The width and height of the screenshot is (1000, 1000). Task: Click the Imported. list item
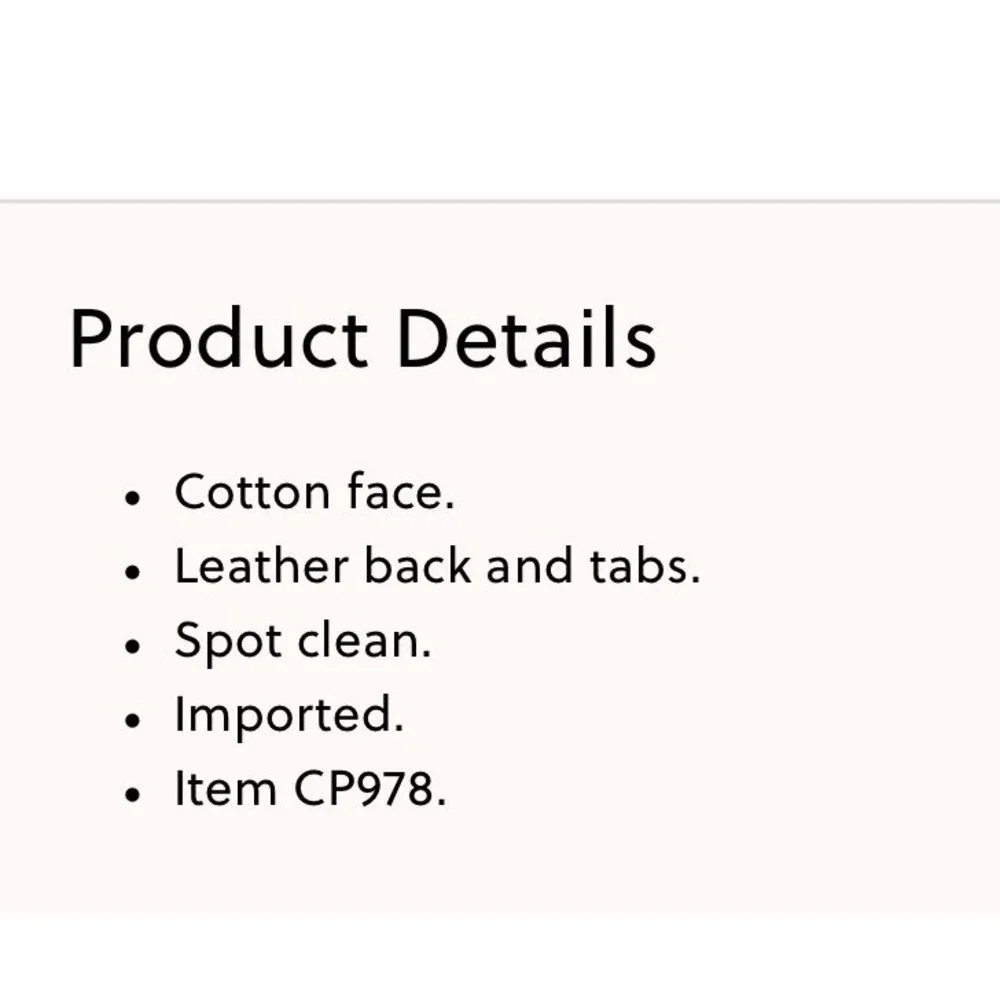[290, 716]
